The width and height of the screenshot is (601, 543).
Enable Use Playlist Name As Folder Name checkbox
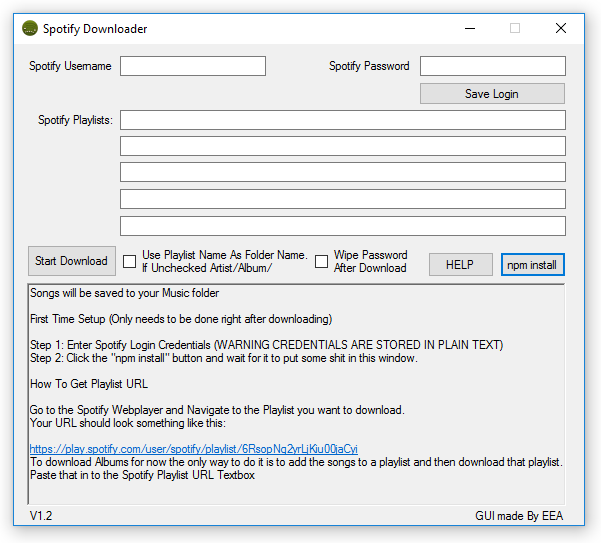point(130,262)
